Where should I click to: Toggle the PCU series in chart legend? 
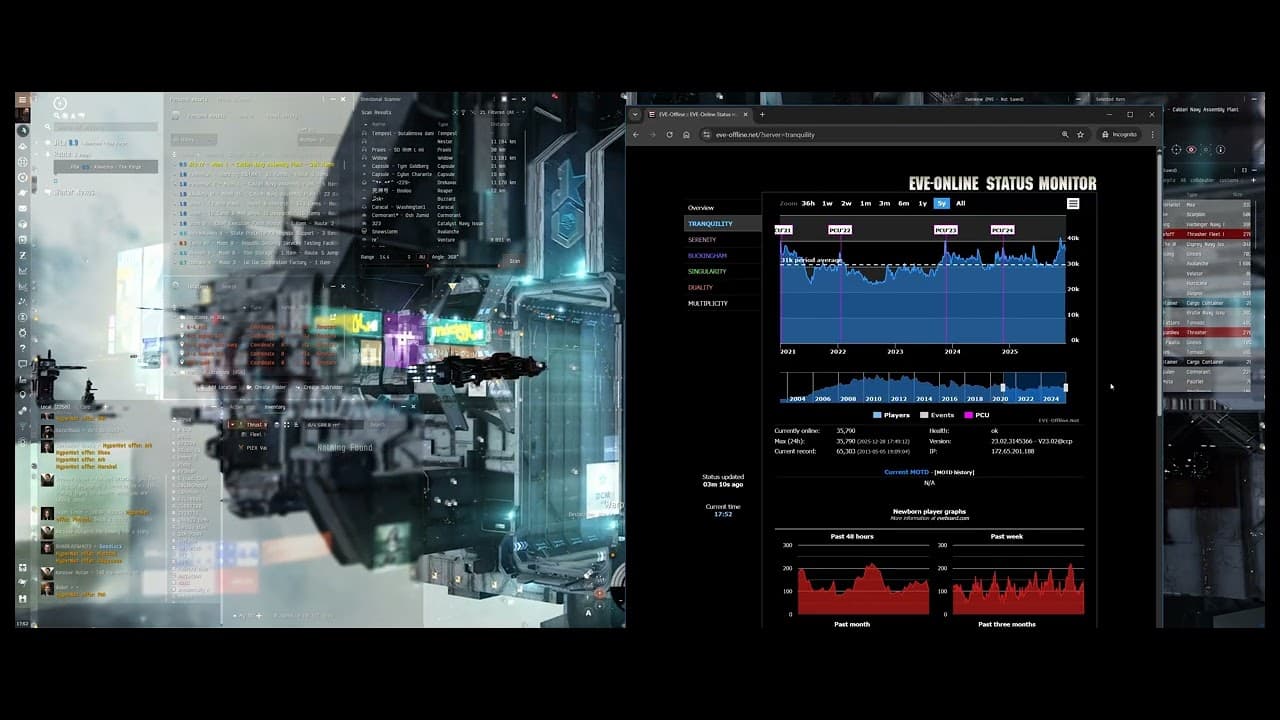[x=977, y=415]
